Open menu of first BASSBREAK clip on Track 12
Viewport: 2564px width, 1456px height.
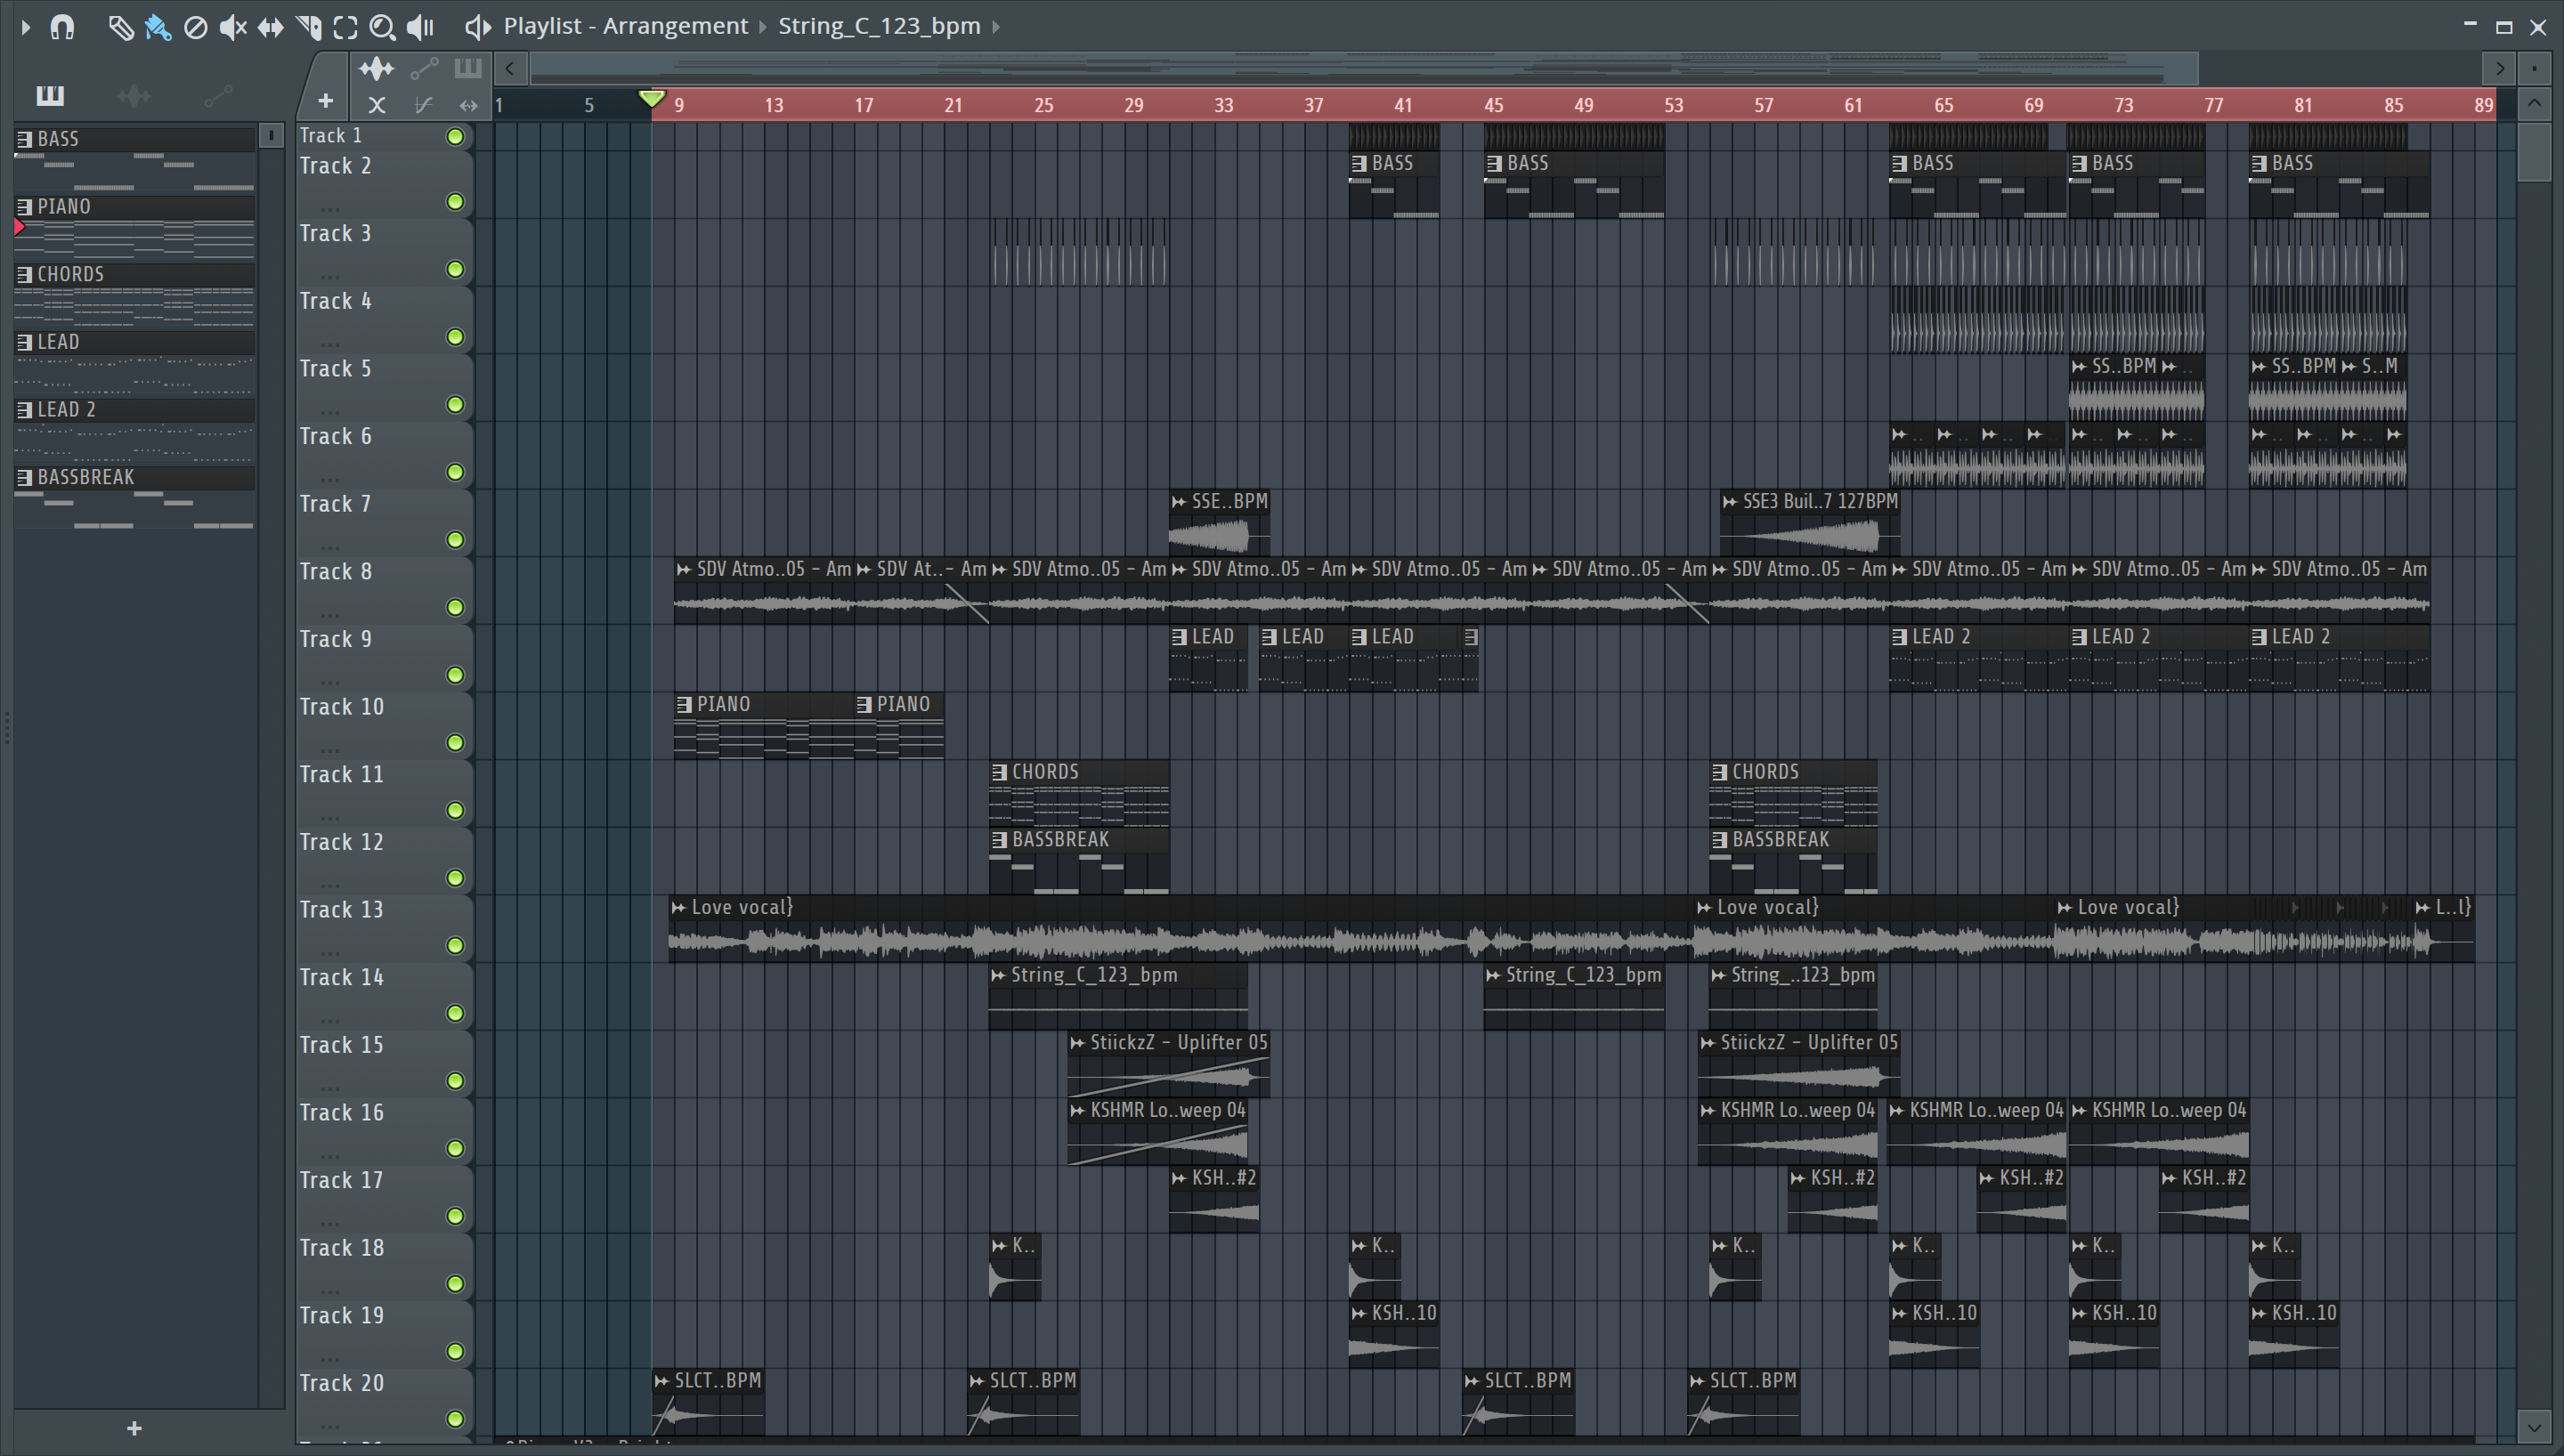click(x=999, y=840)
